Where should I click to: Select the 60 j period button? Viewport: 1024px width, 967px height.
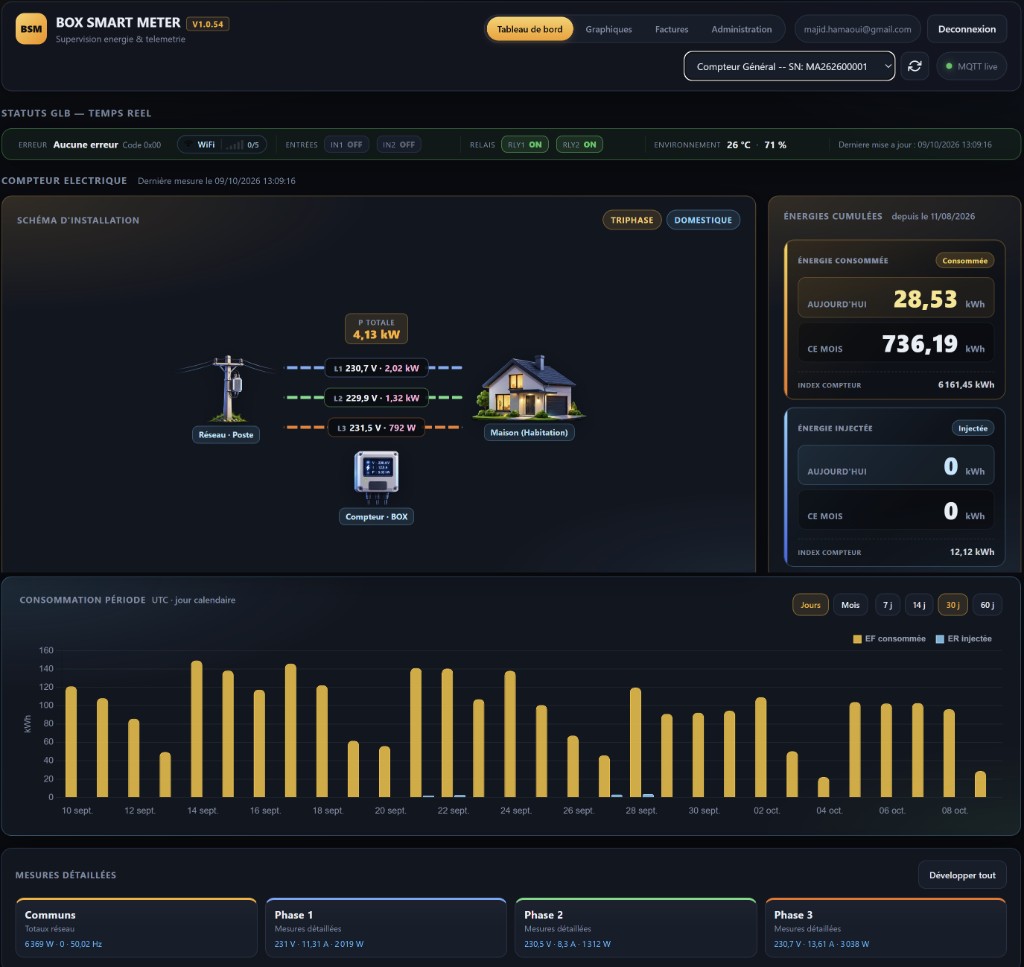pos(987,605)
